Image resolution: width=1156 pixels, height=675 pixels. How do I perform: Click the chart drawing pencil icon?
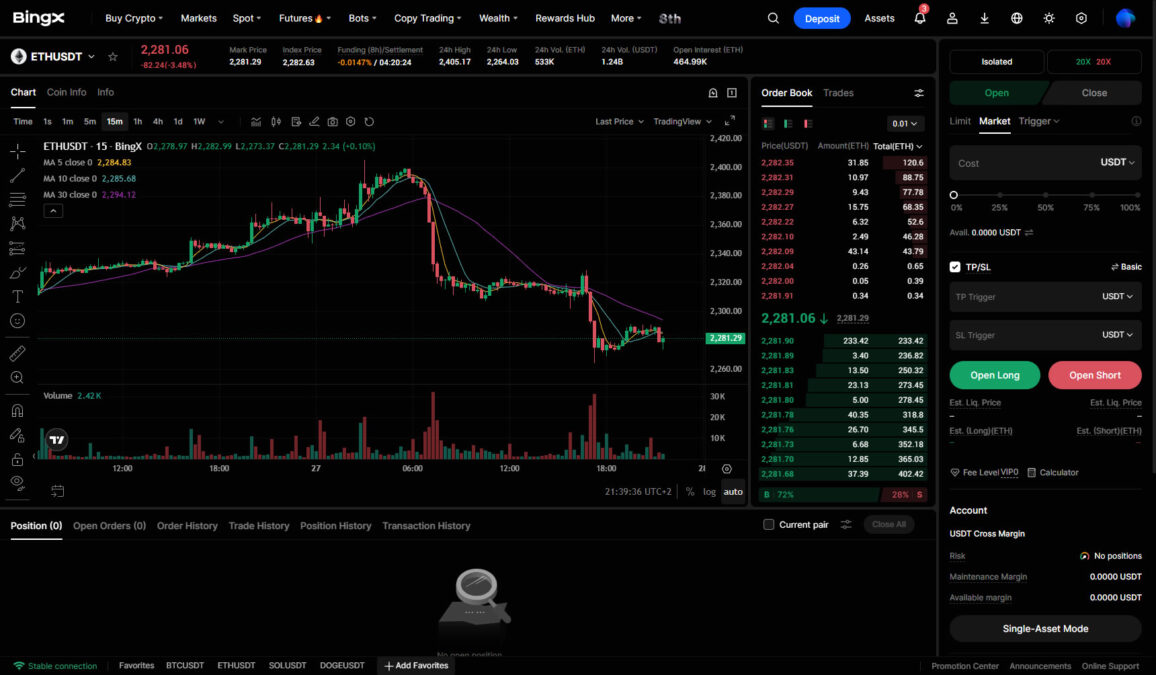point(314,122)
